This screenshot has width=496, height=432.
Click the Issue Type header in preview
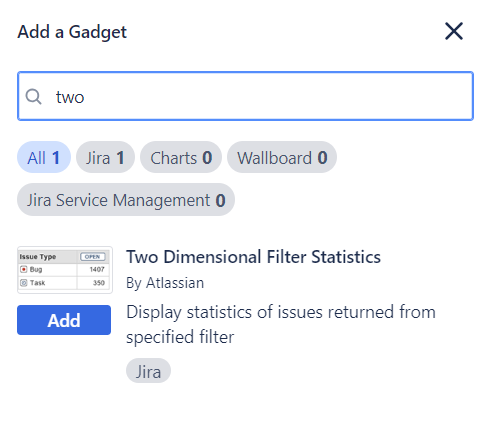click(x=38, y=257)
